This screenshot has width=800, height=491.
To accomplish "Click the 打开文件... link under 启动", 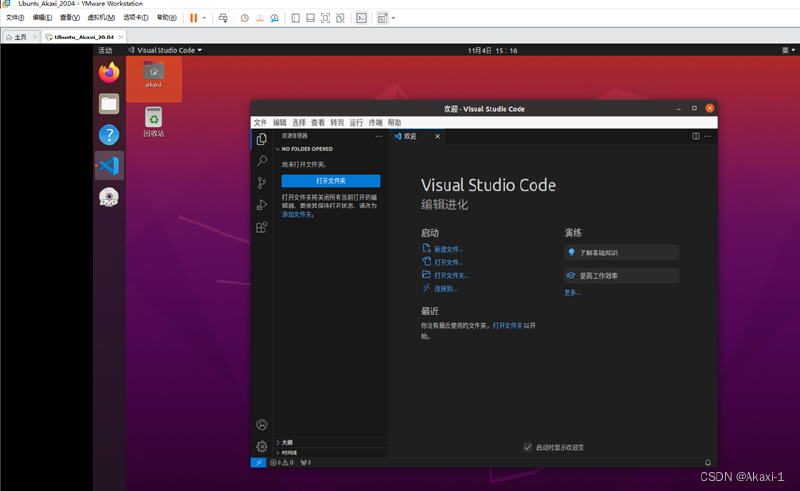I will click(448, 262).
